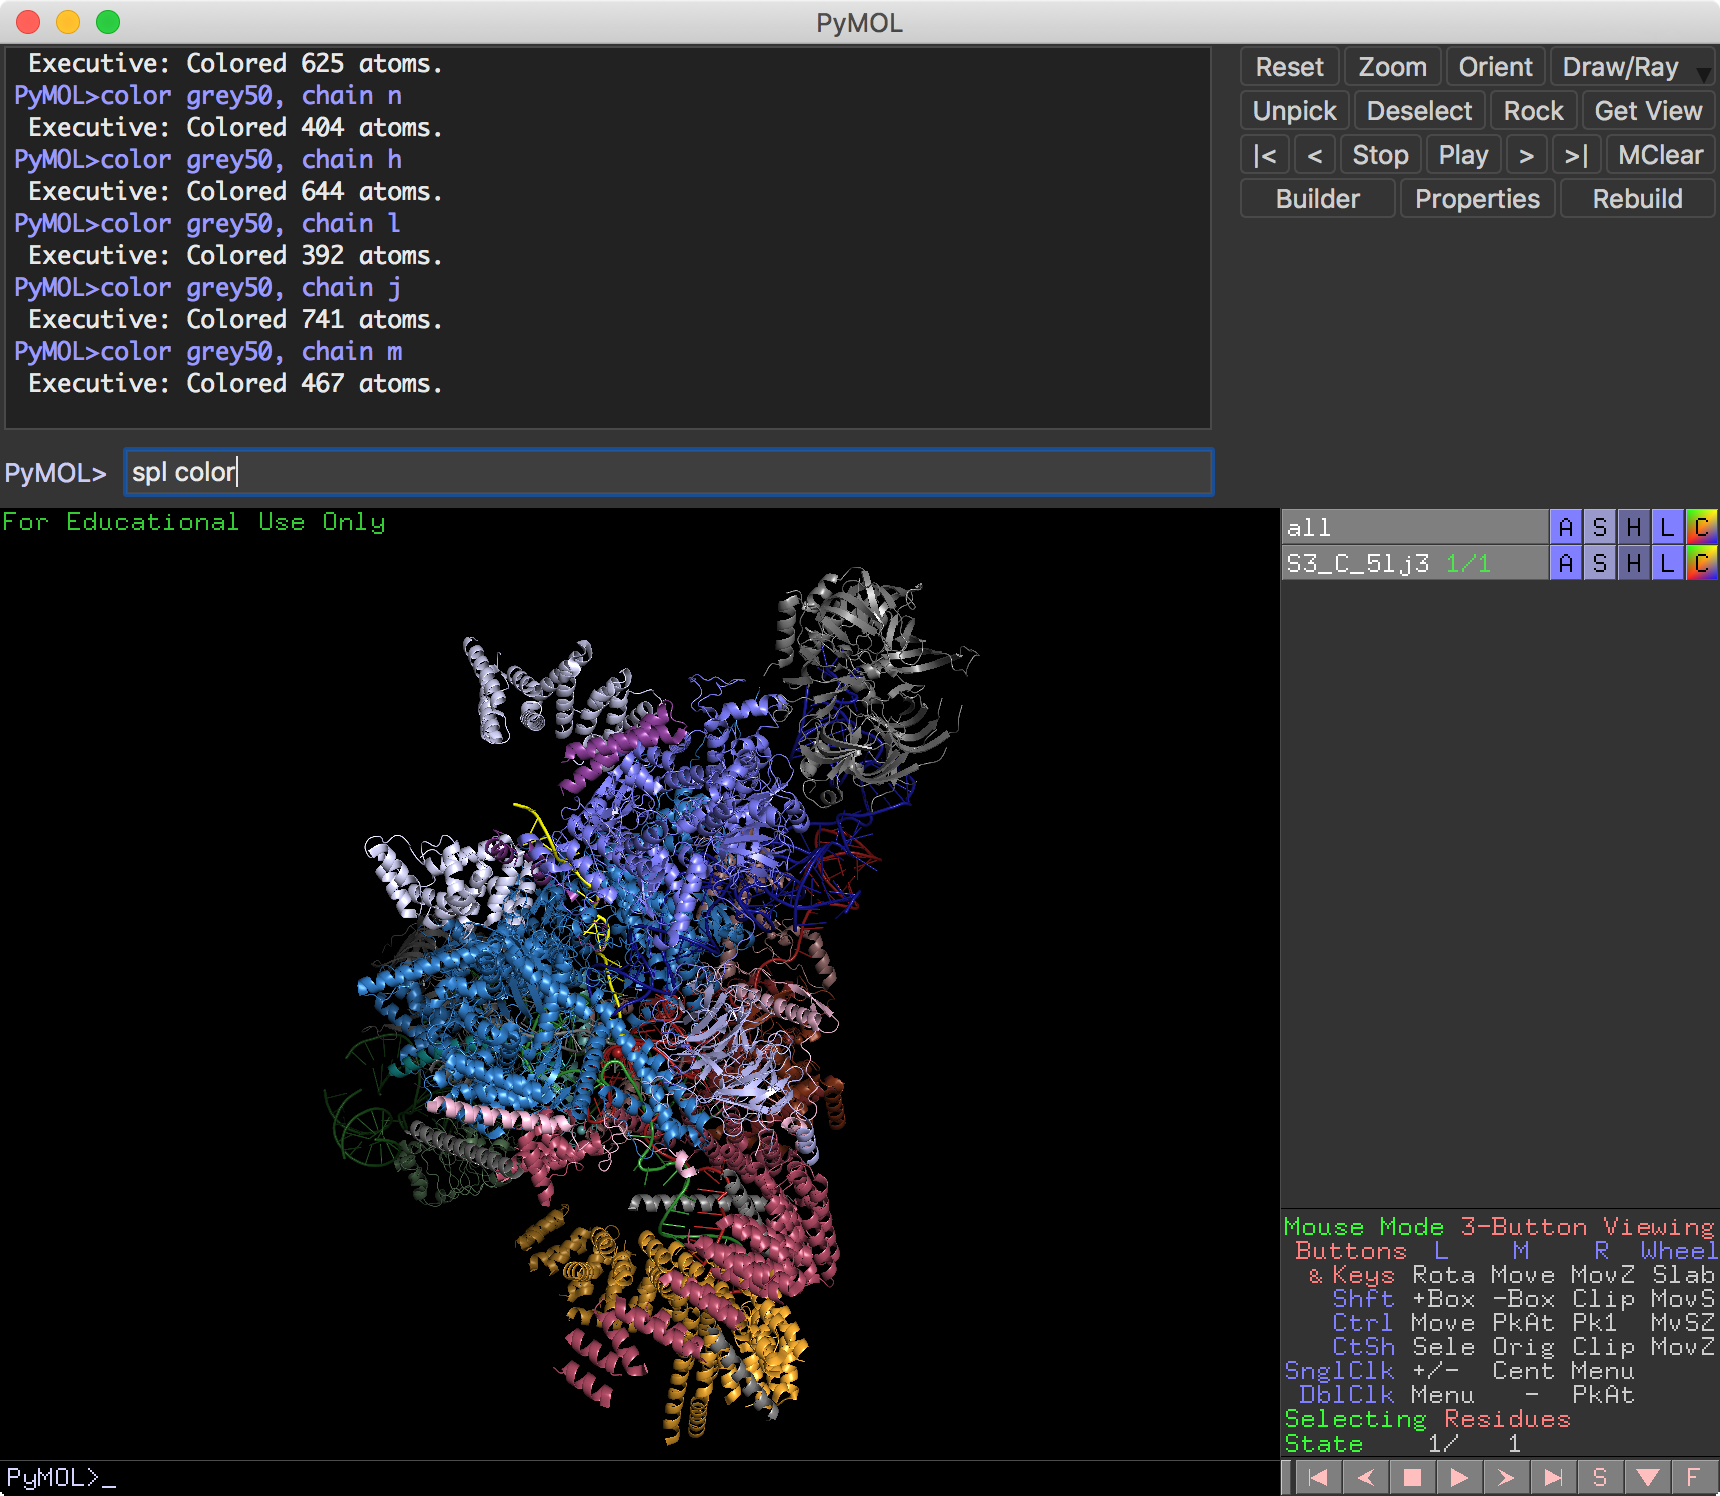Open the Show (S) menu for S3_C_5lj3
Screen dimensions: 1720x1496
tap(1599, 564)
